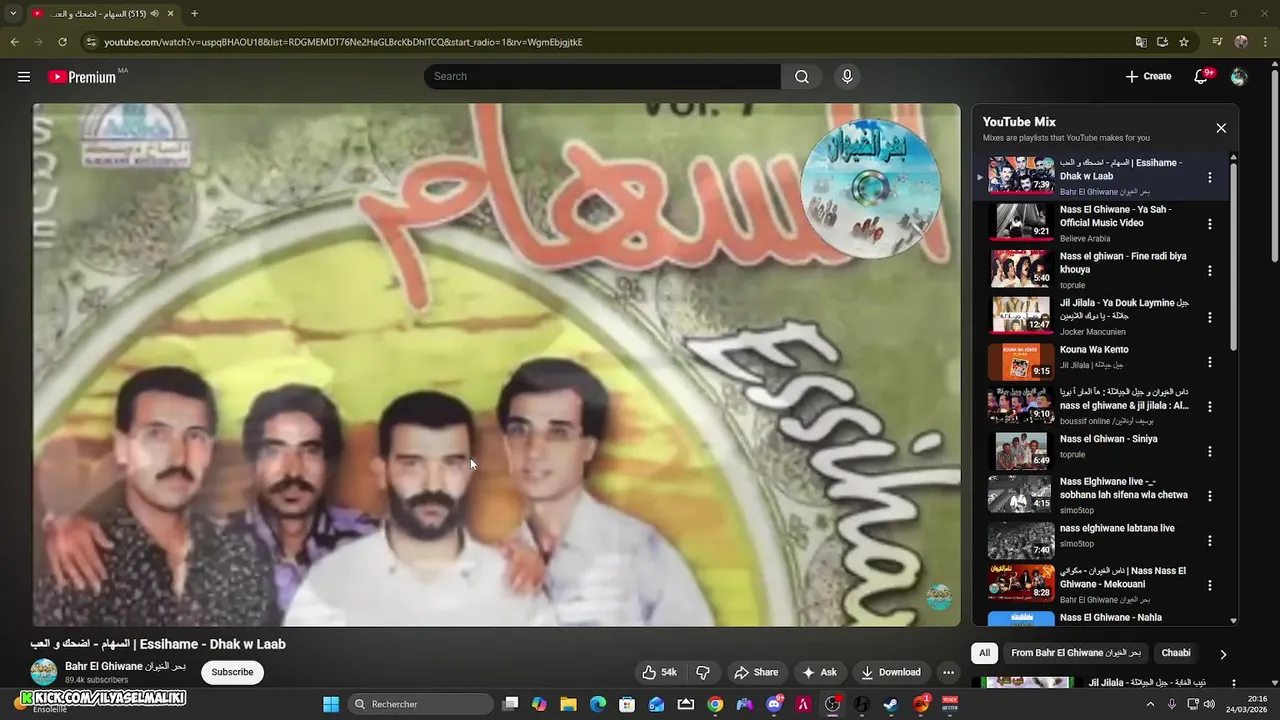Click Bahr El Ghiwane channel avatar
Viewport: 1280px width, 720px height.
coord(44,672)
